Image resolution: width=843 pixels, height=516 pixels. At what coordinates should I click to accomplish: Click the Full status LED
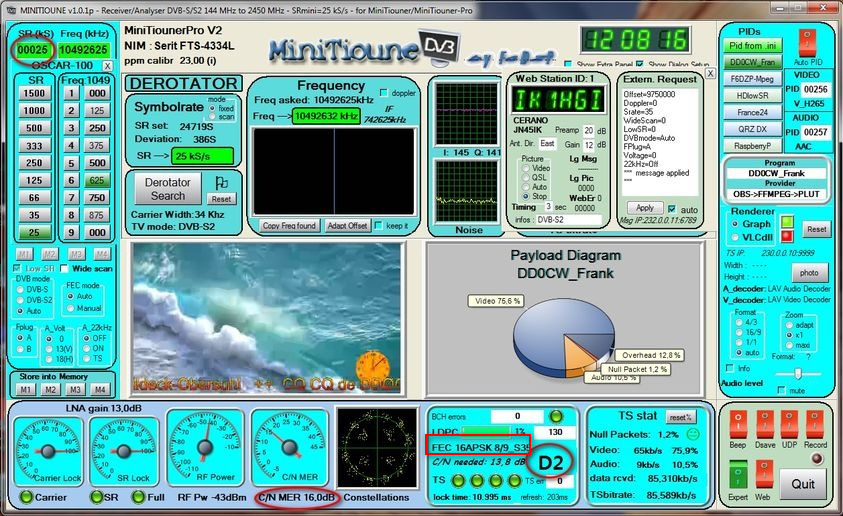[x=138, y=497]
